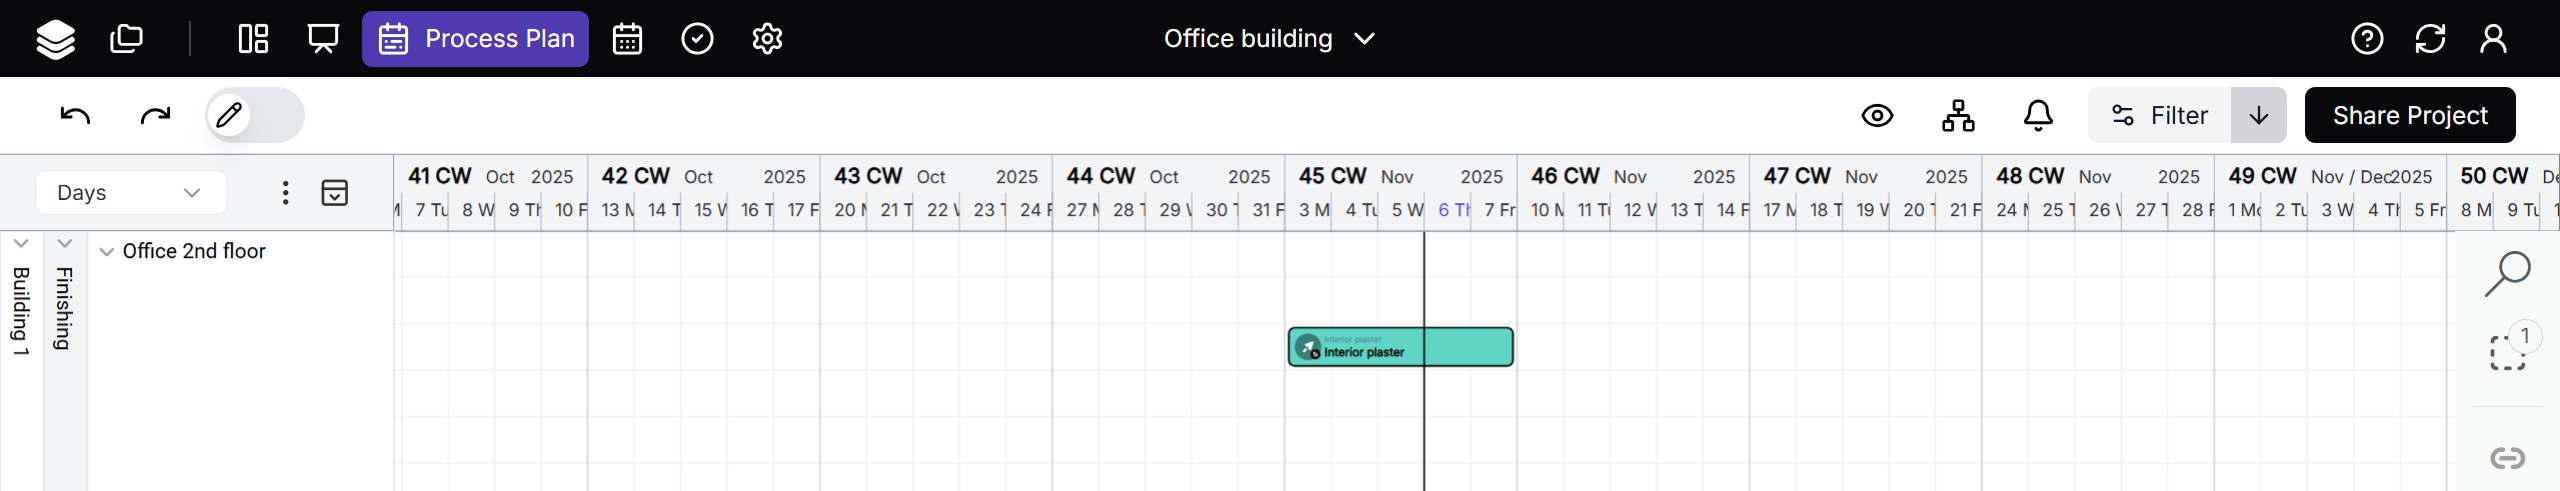Screen dimensions: 2560x491
Task: Expand the Filter arrow dropdown
Action: click(x=2258, y=115)
